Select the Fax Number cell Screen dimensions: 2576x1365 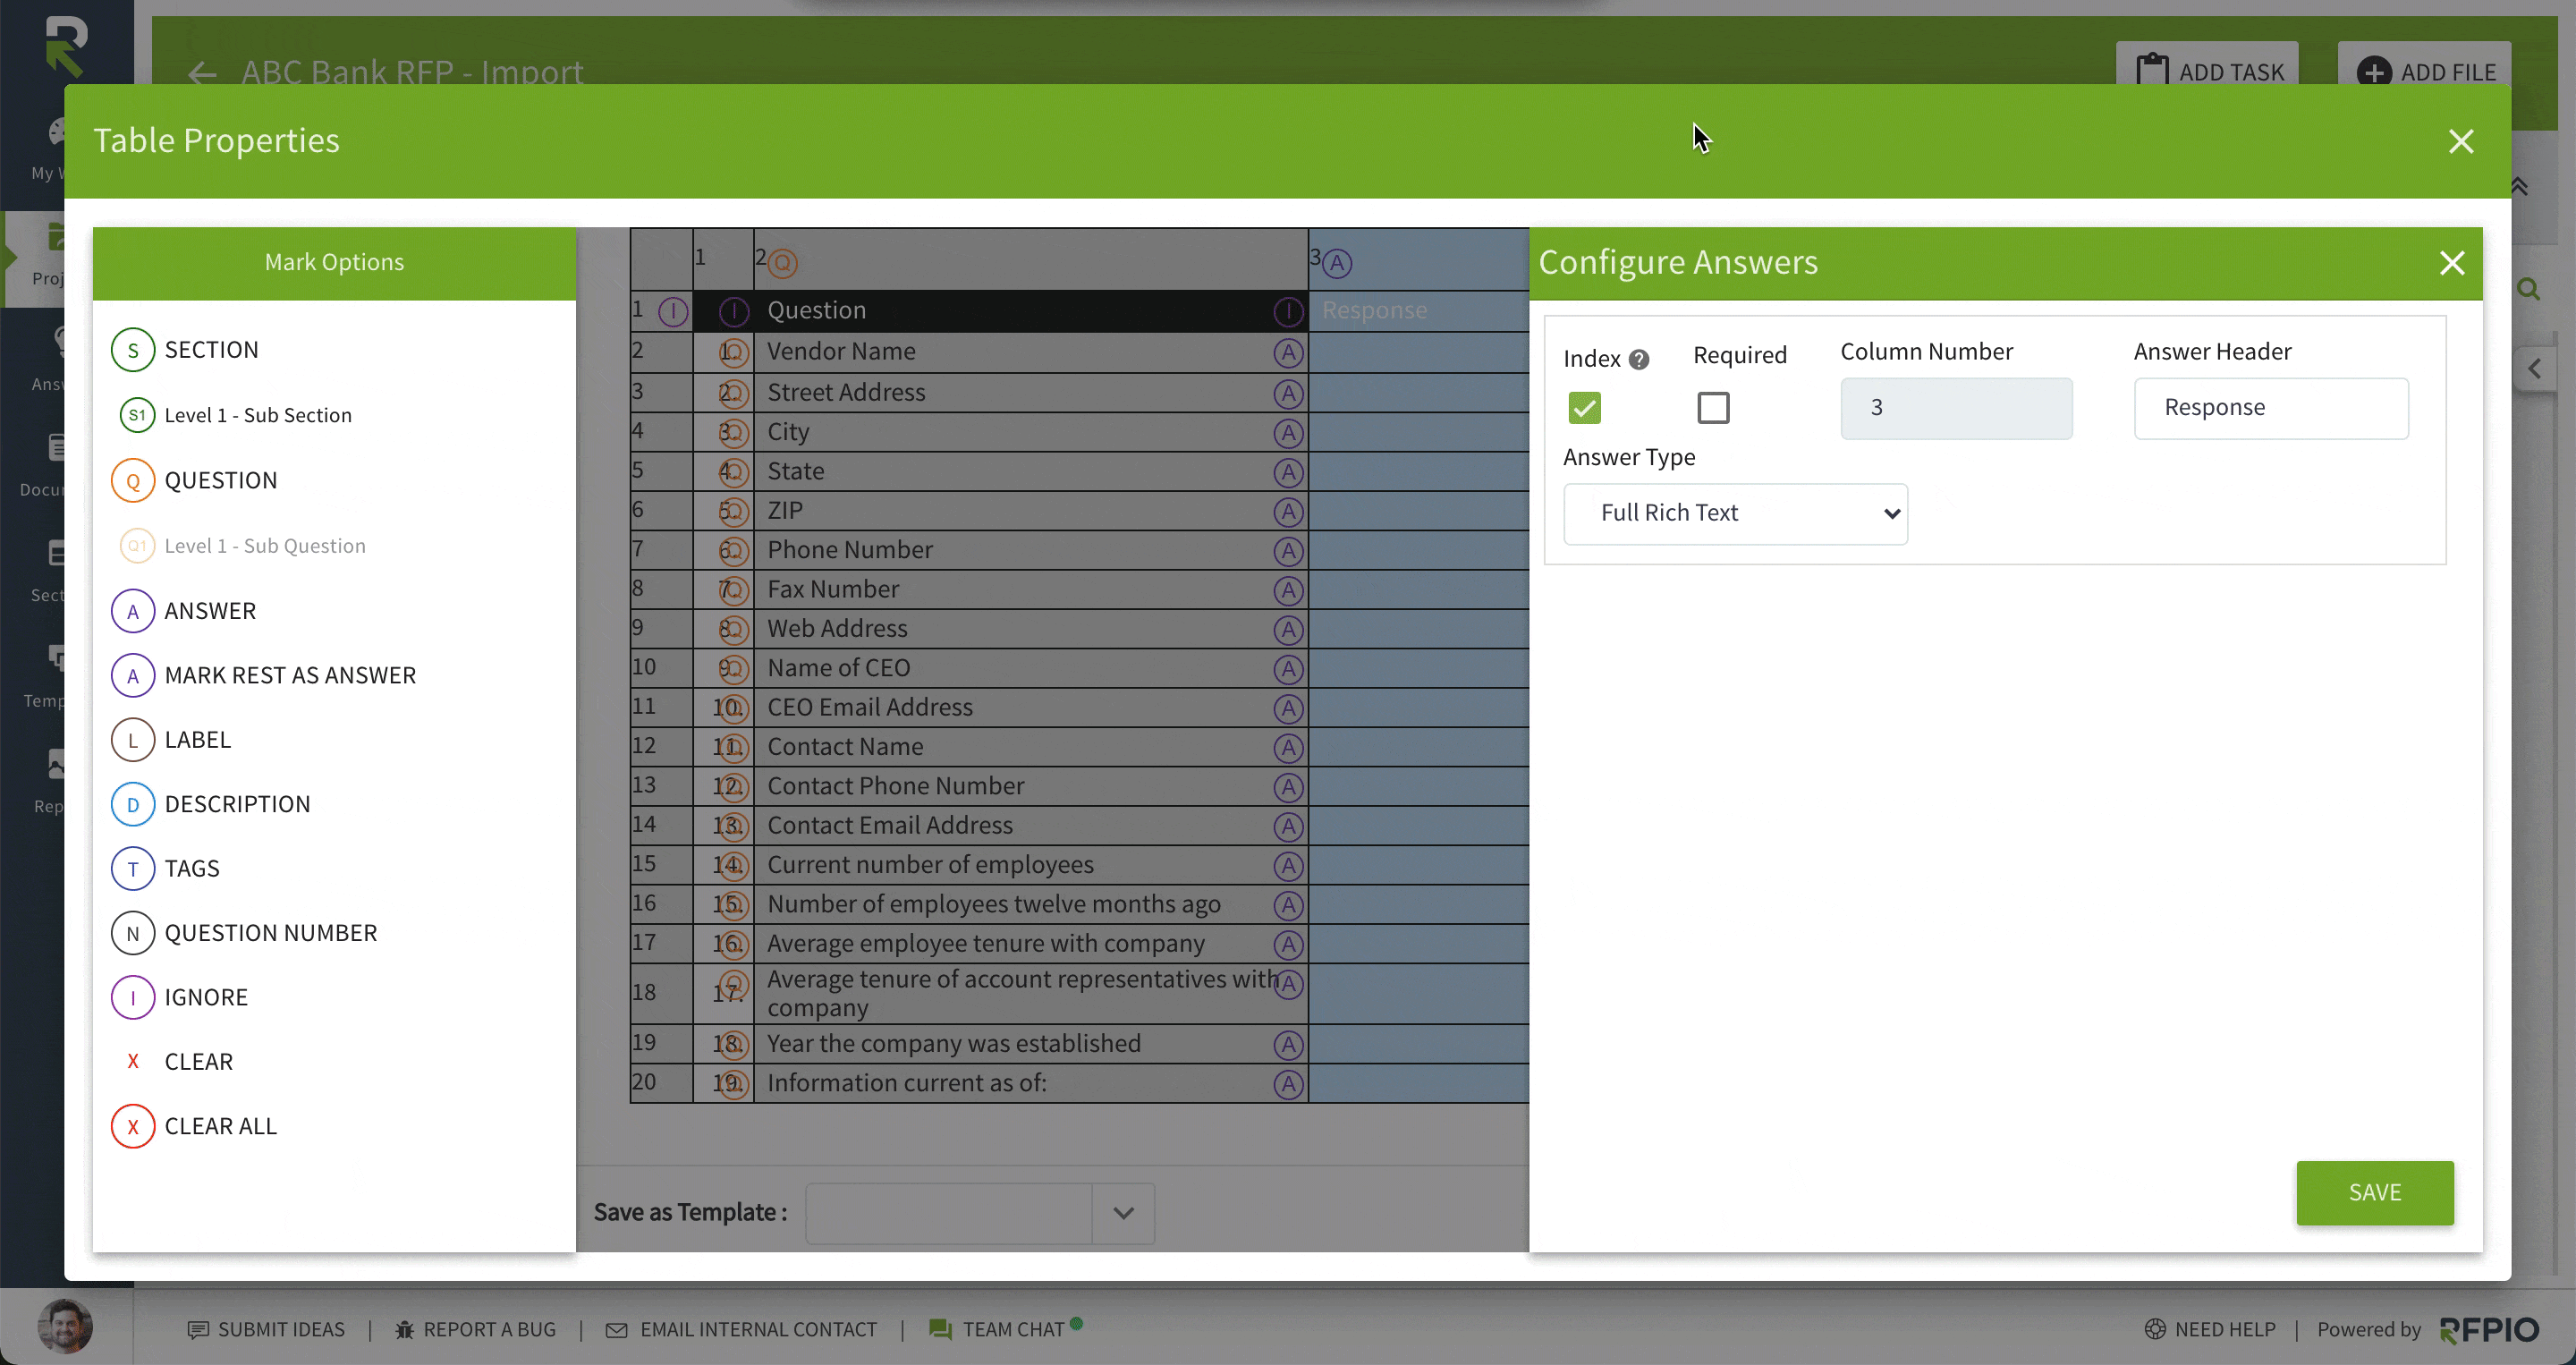point(1030,590)
